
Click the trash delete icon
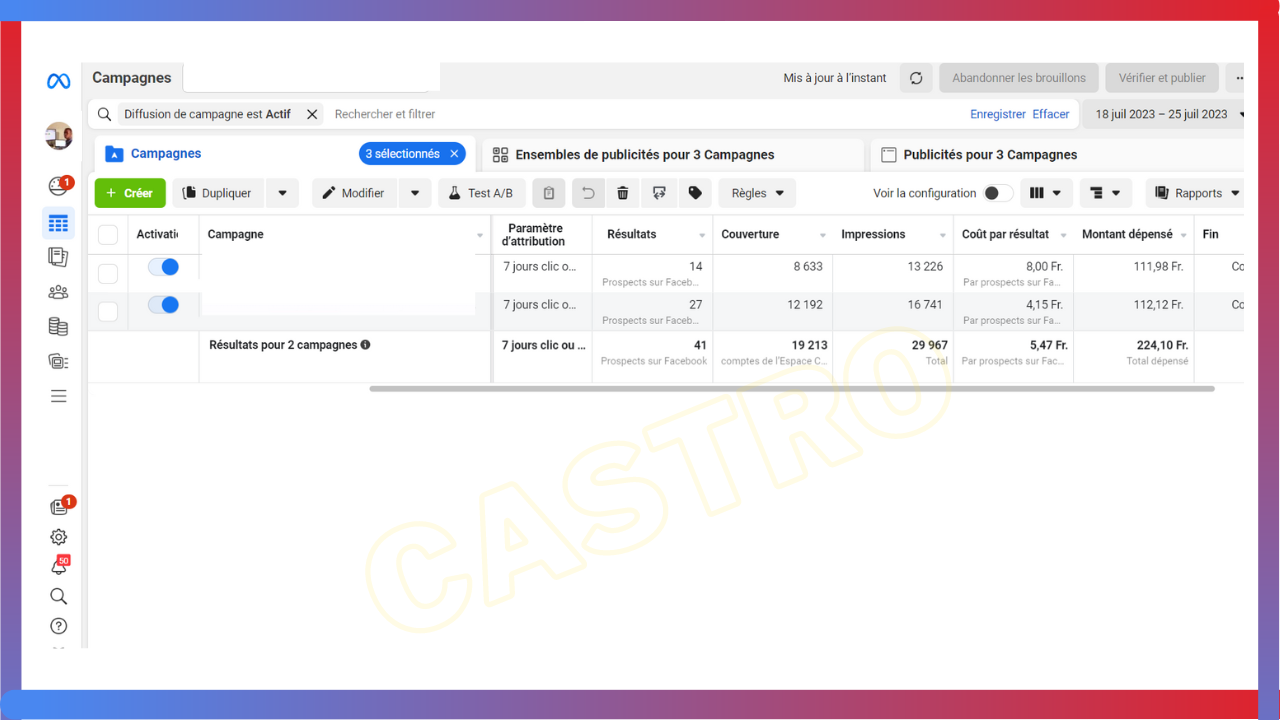pyautogui.click(x=623, y=193)
